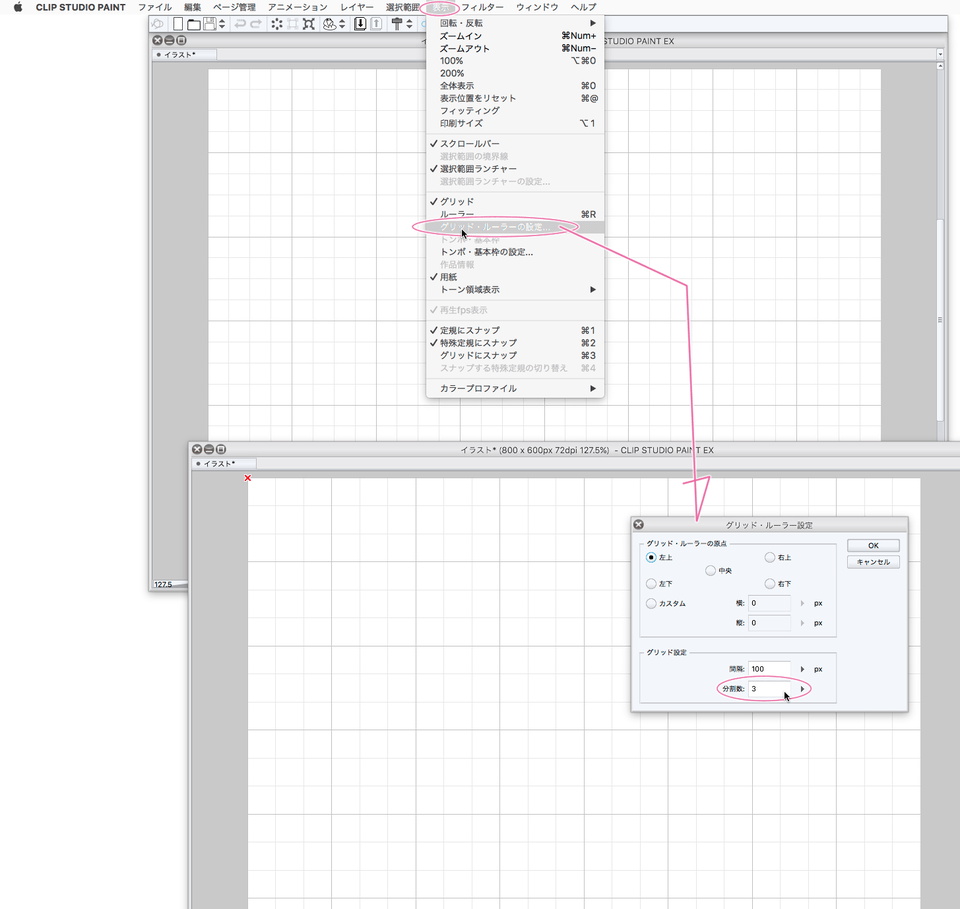Select 右下 origin radio button
The width and height of the screenshot is (960, 909).
pos(770,584)
